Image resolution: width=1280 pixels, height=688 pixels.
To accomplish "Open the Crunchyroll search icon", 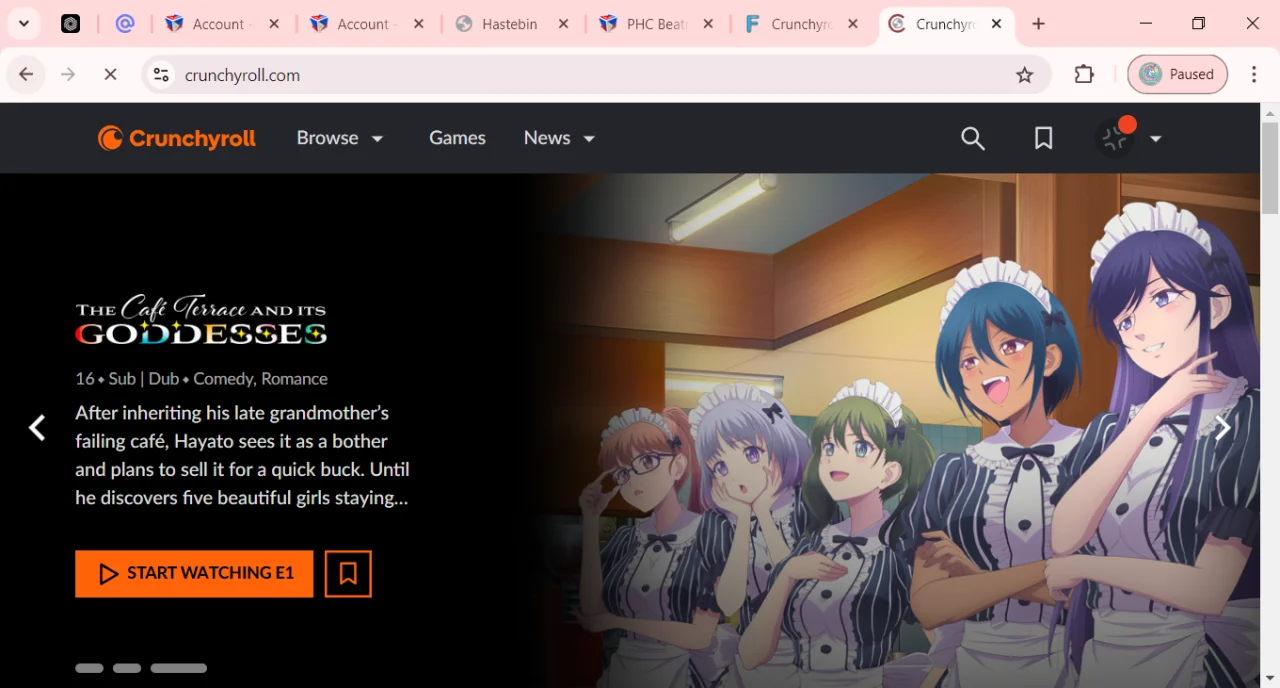I will point(973,138).
